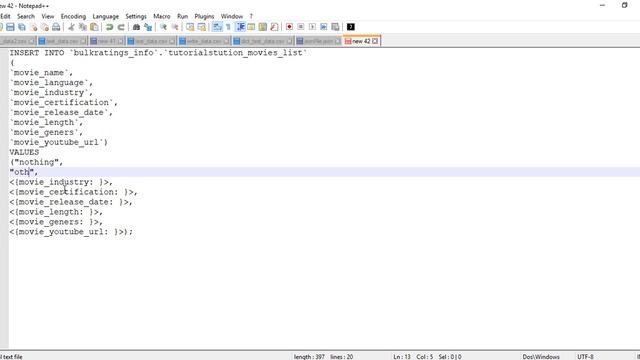The image size is (640, 360).
Task: Toggle synchronized horizontal scrolling icon
Action: [x=202, y=27]
